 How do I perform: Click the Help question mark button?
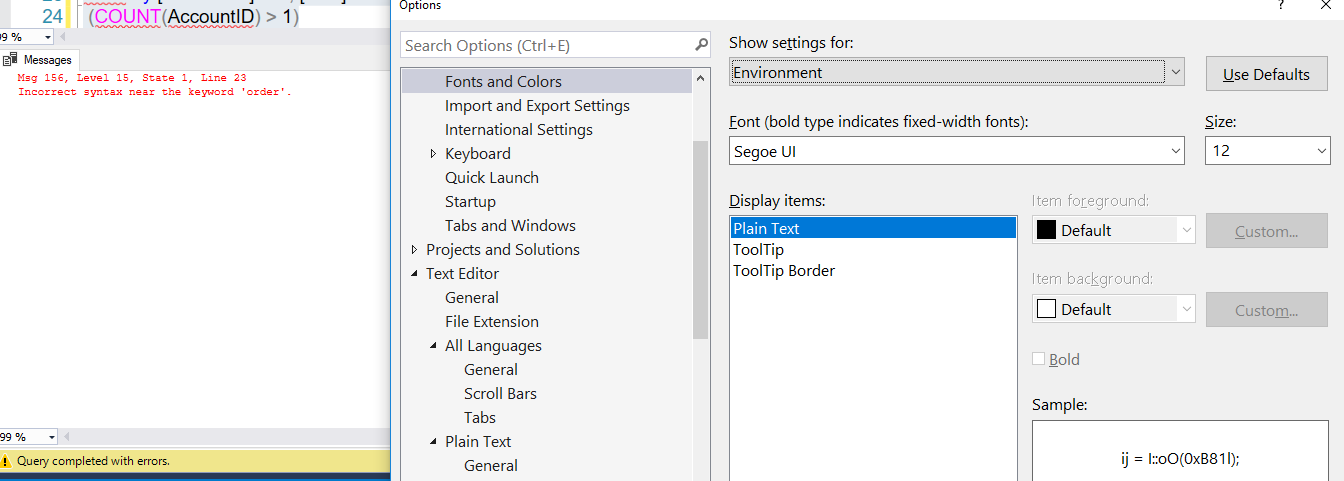1281,6
